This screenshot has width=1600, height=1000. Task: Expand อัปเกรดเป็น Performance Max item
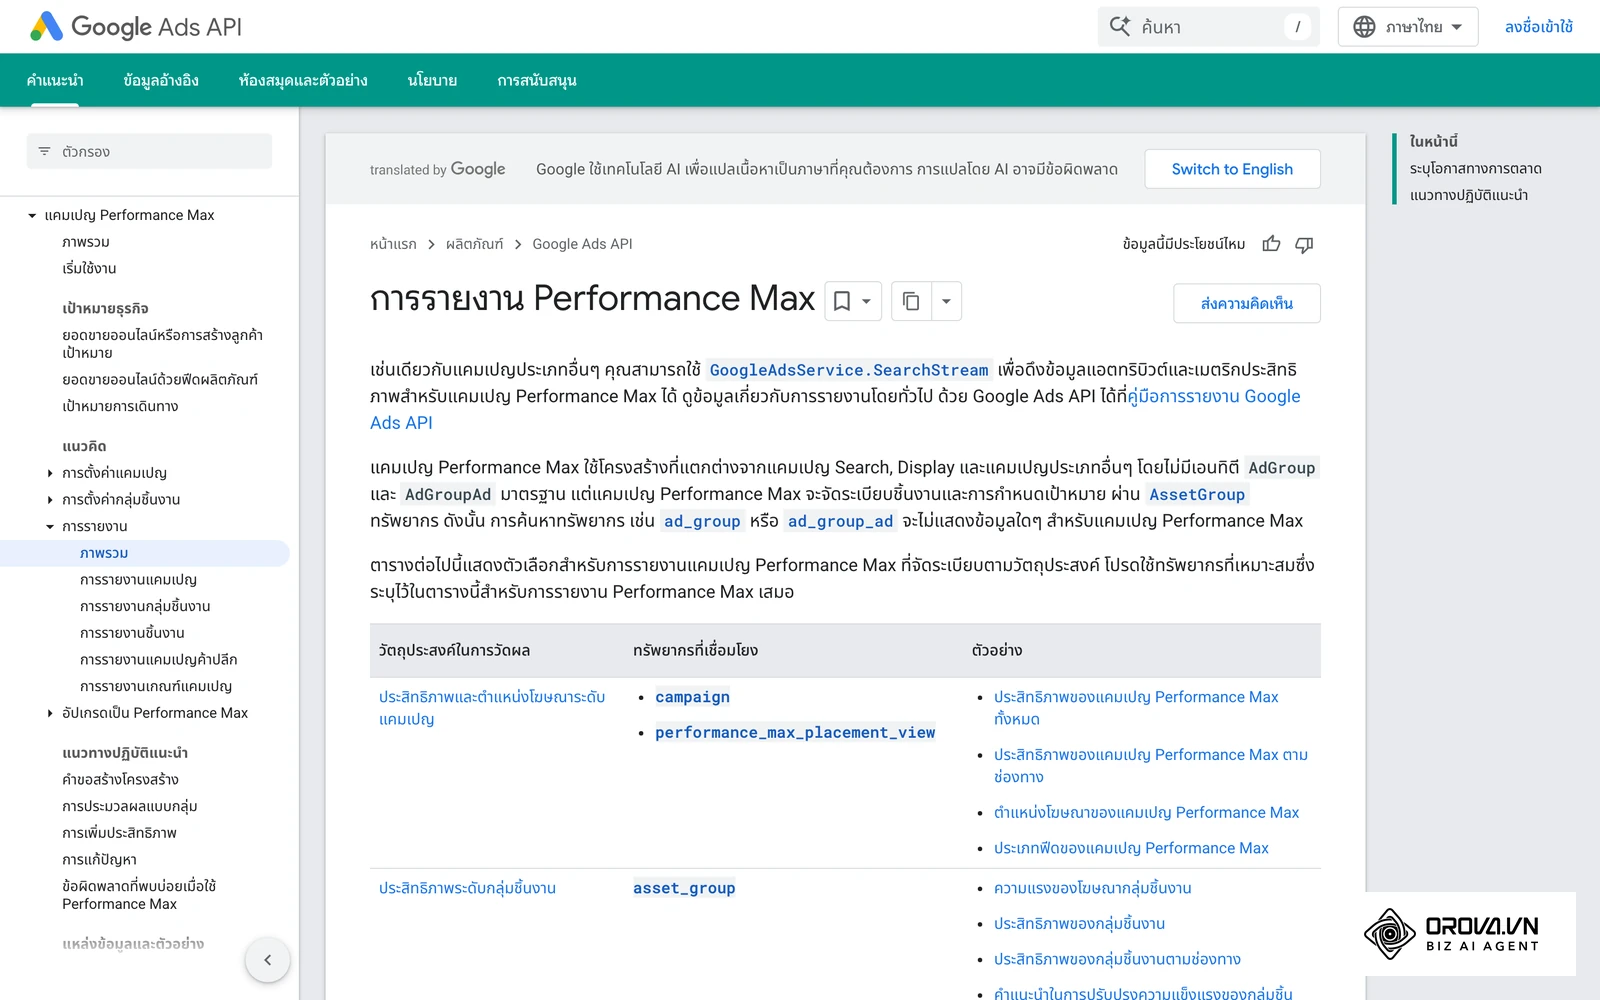pyautogui.click(x=50, y=713)
